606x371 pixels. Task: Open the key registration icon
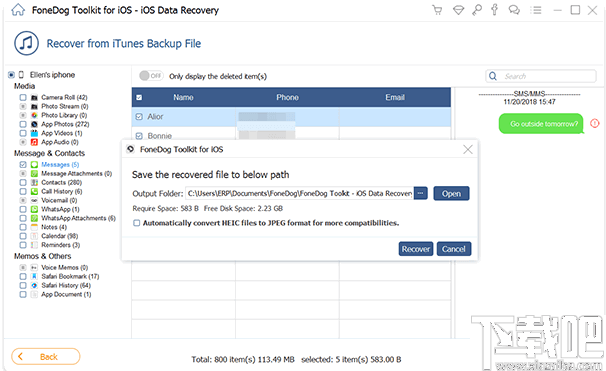[477, 10]
